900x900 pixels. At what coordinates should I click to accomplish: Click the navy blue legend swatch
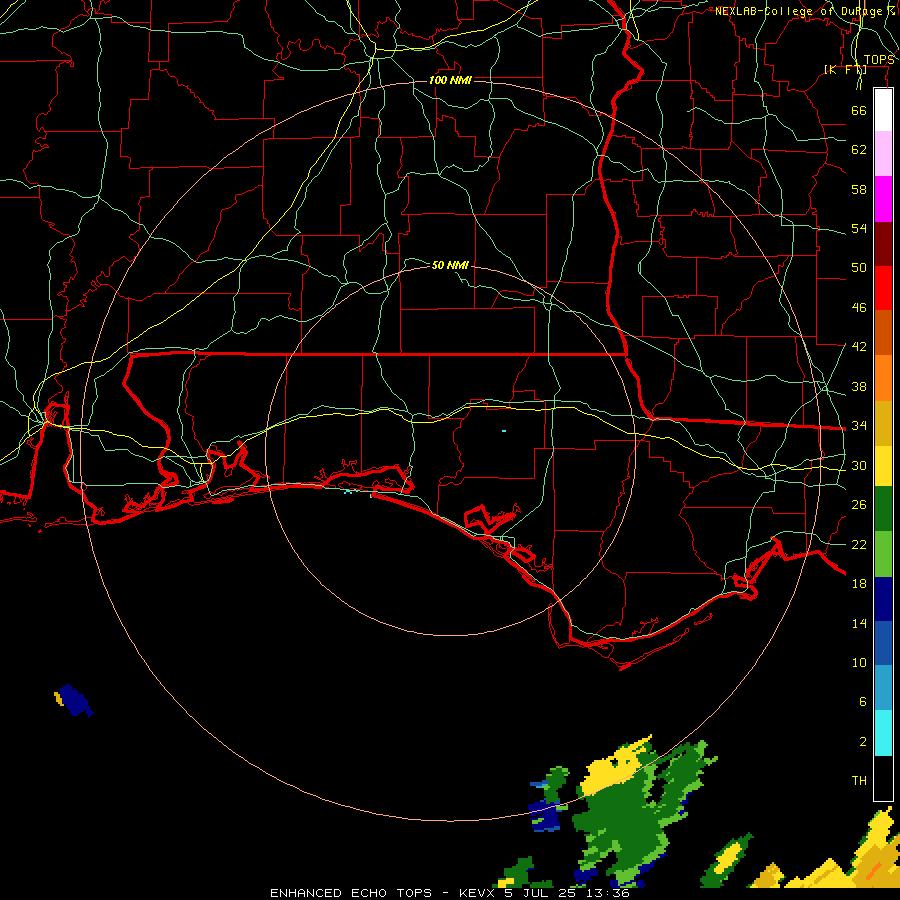pyautogui.click(x=883, y=599)
